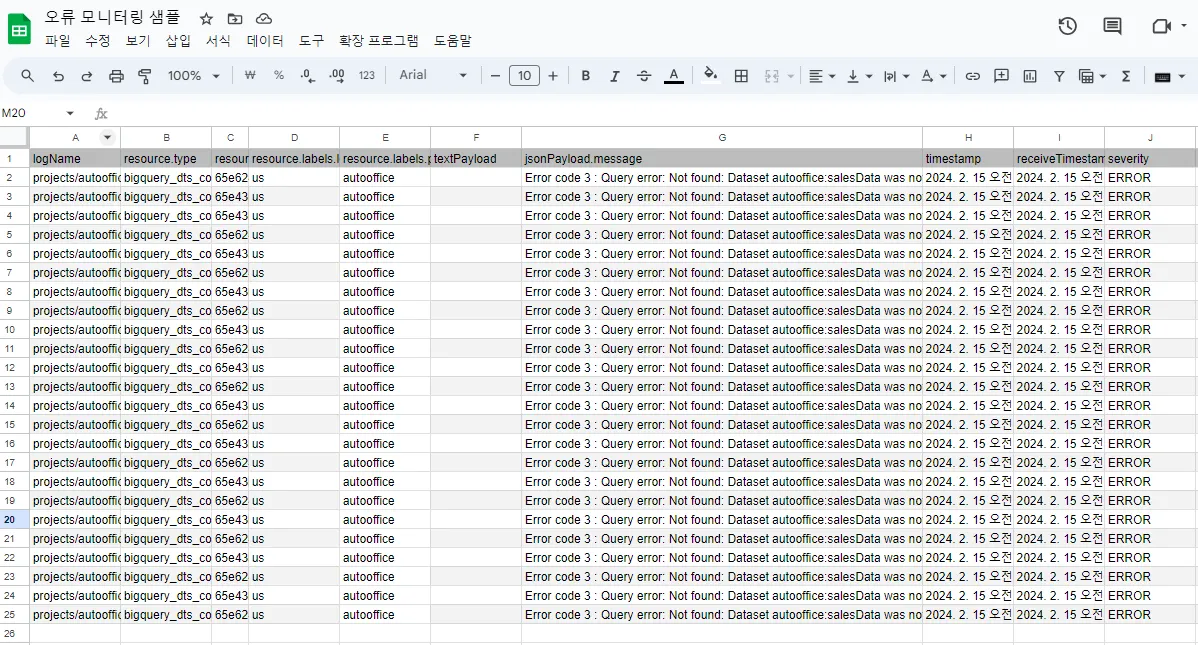This screenshot has height=645, width=1198.
Task: Star this spreadsheet document
Action: tap(206, 19)
